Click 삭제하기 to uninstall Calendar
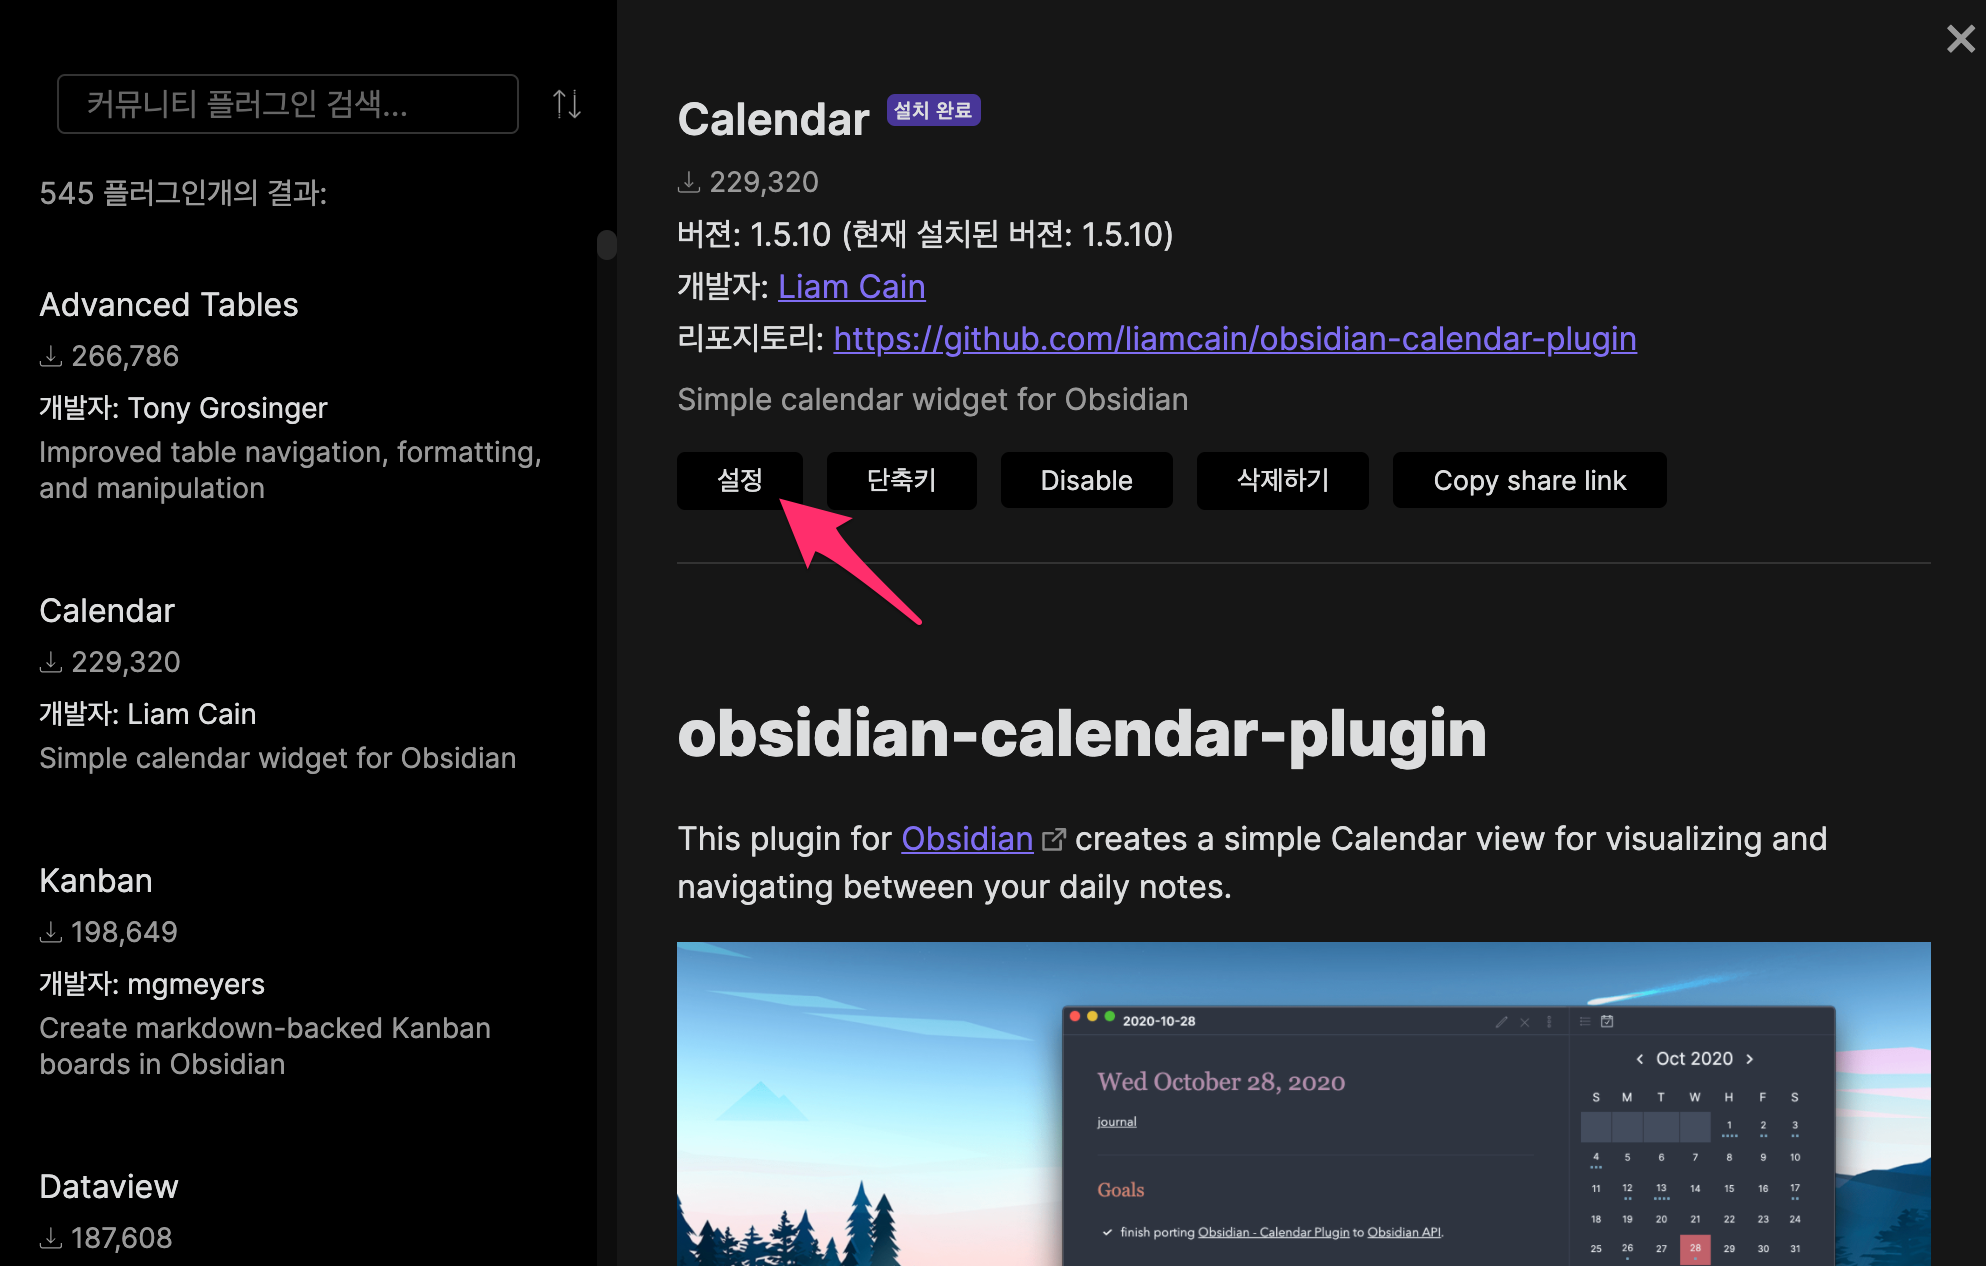Image resolution: width=1986 pixels, height=1266 pixels. click(1282, 480)
